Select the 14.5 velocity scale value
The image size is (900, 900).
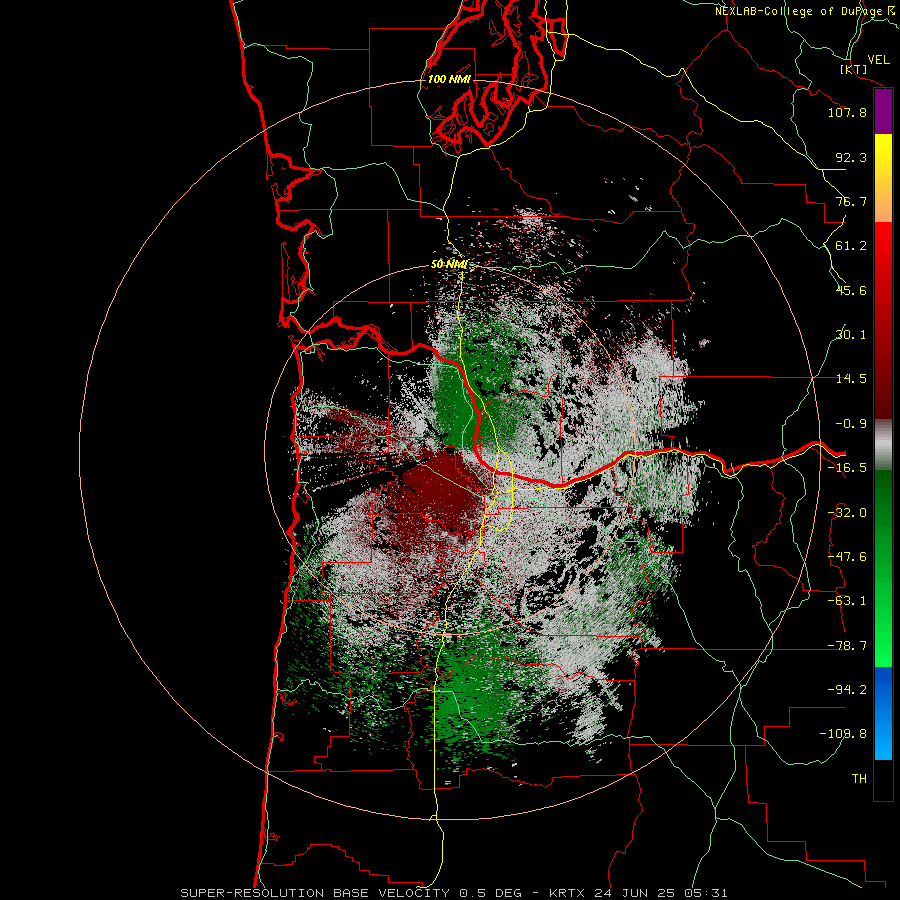pos(851,379)
